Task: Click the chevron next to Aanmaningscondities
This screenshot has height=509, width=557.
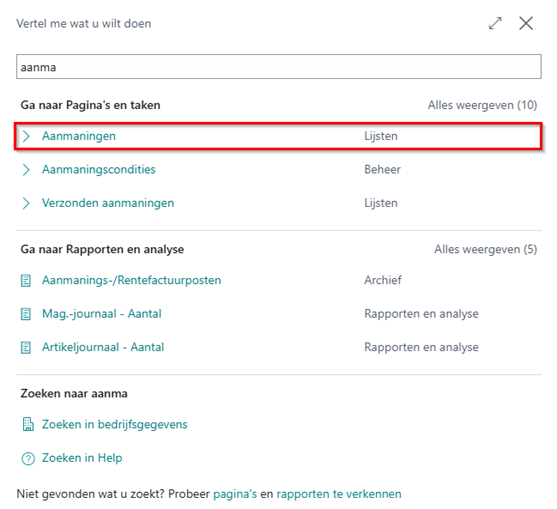Action: [26, 170]
